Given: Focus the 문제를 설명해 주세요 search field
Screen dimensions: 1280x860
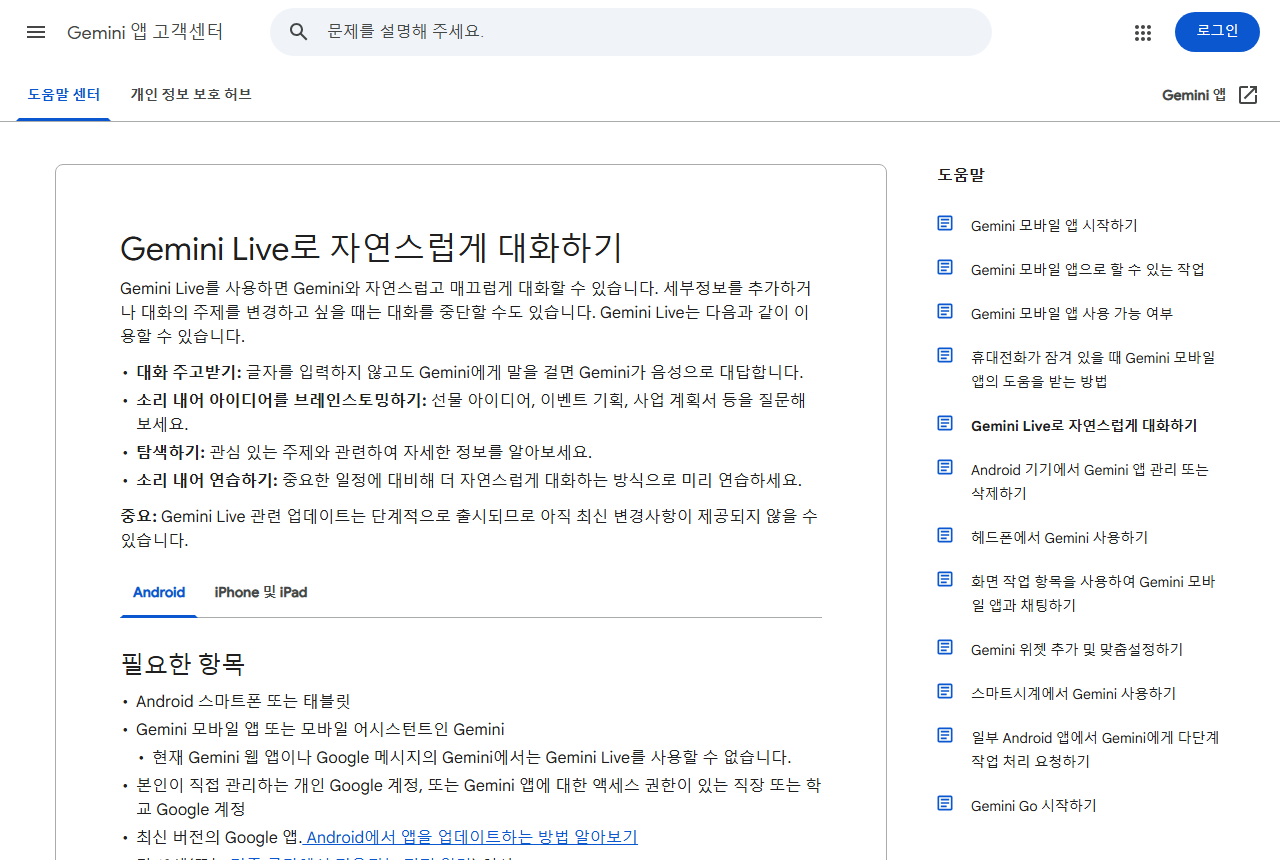Looking at the screenshot, I should point(631,32).
